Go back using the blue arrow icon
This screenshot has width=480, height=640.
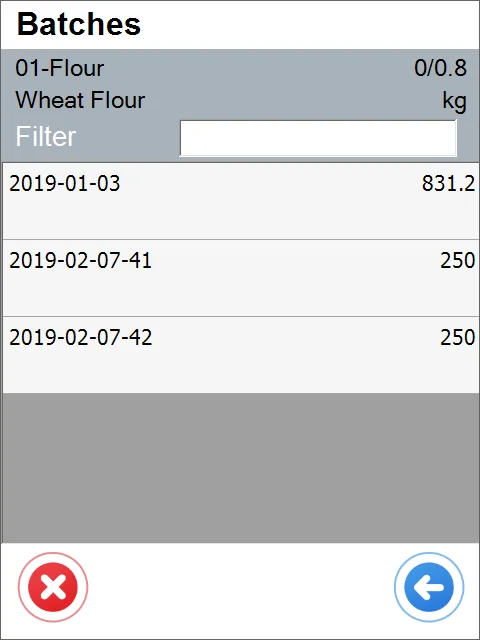[429, 587]
